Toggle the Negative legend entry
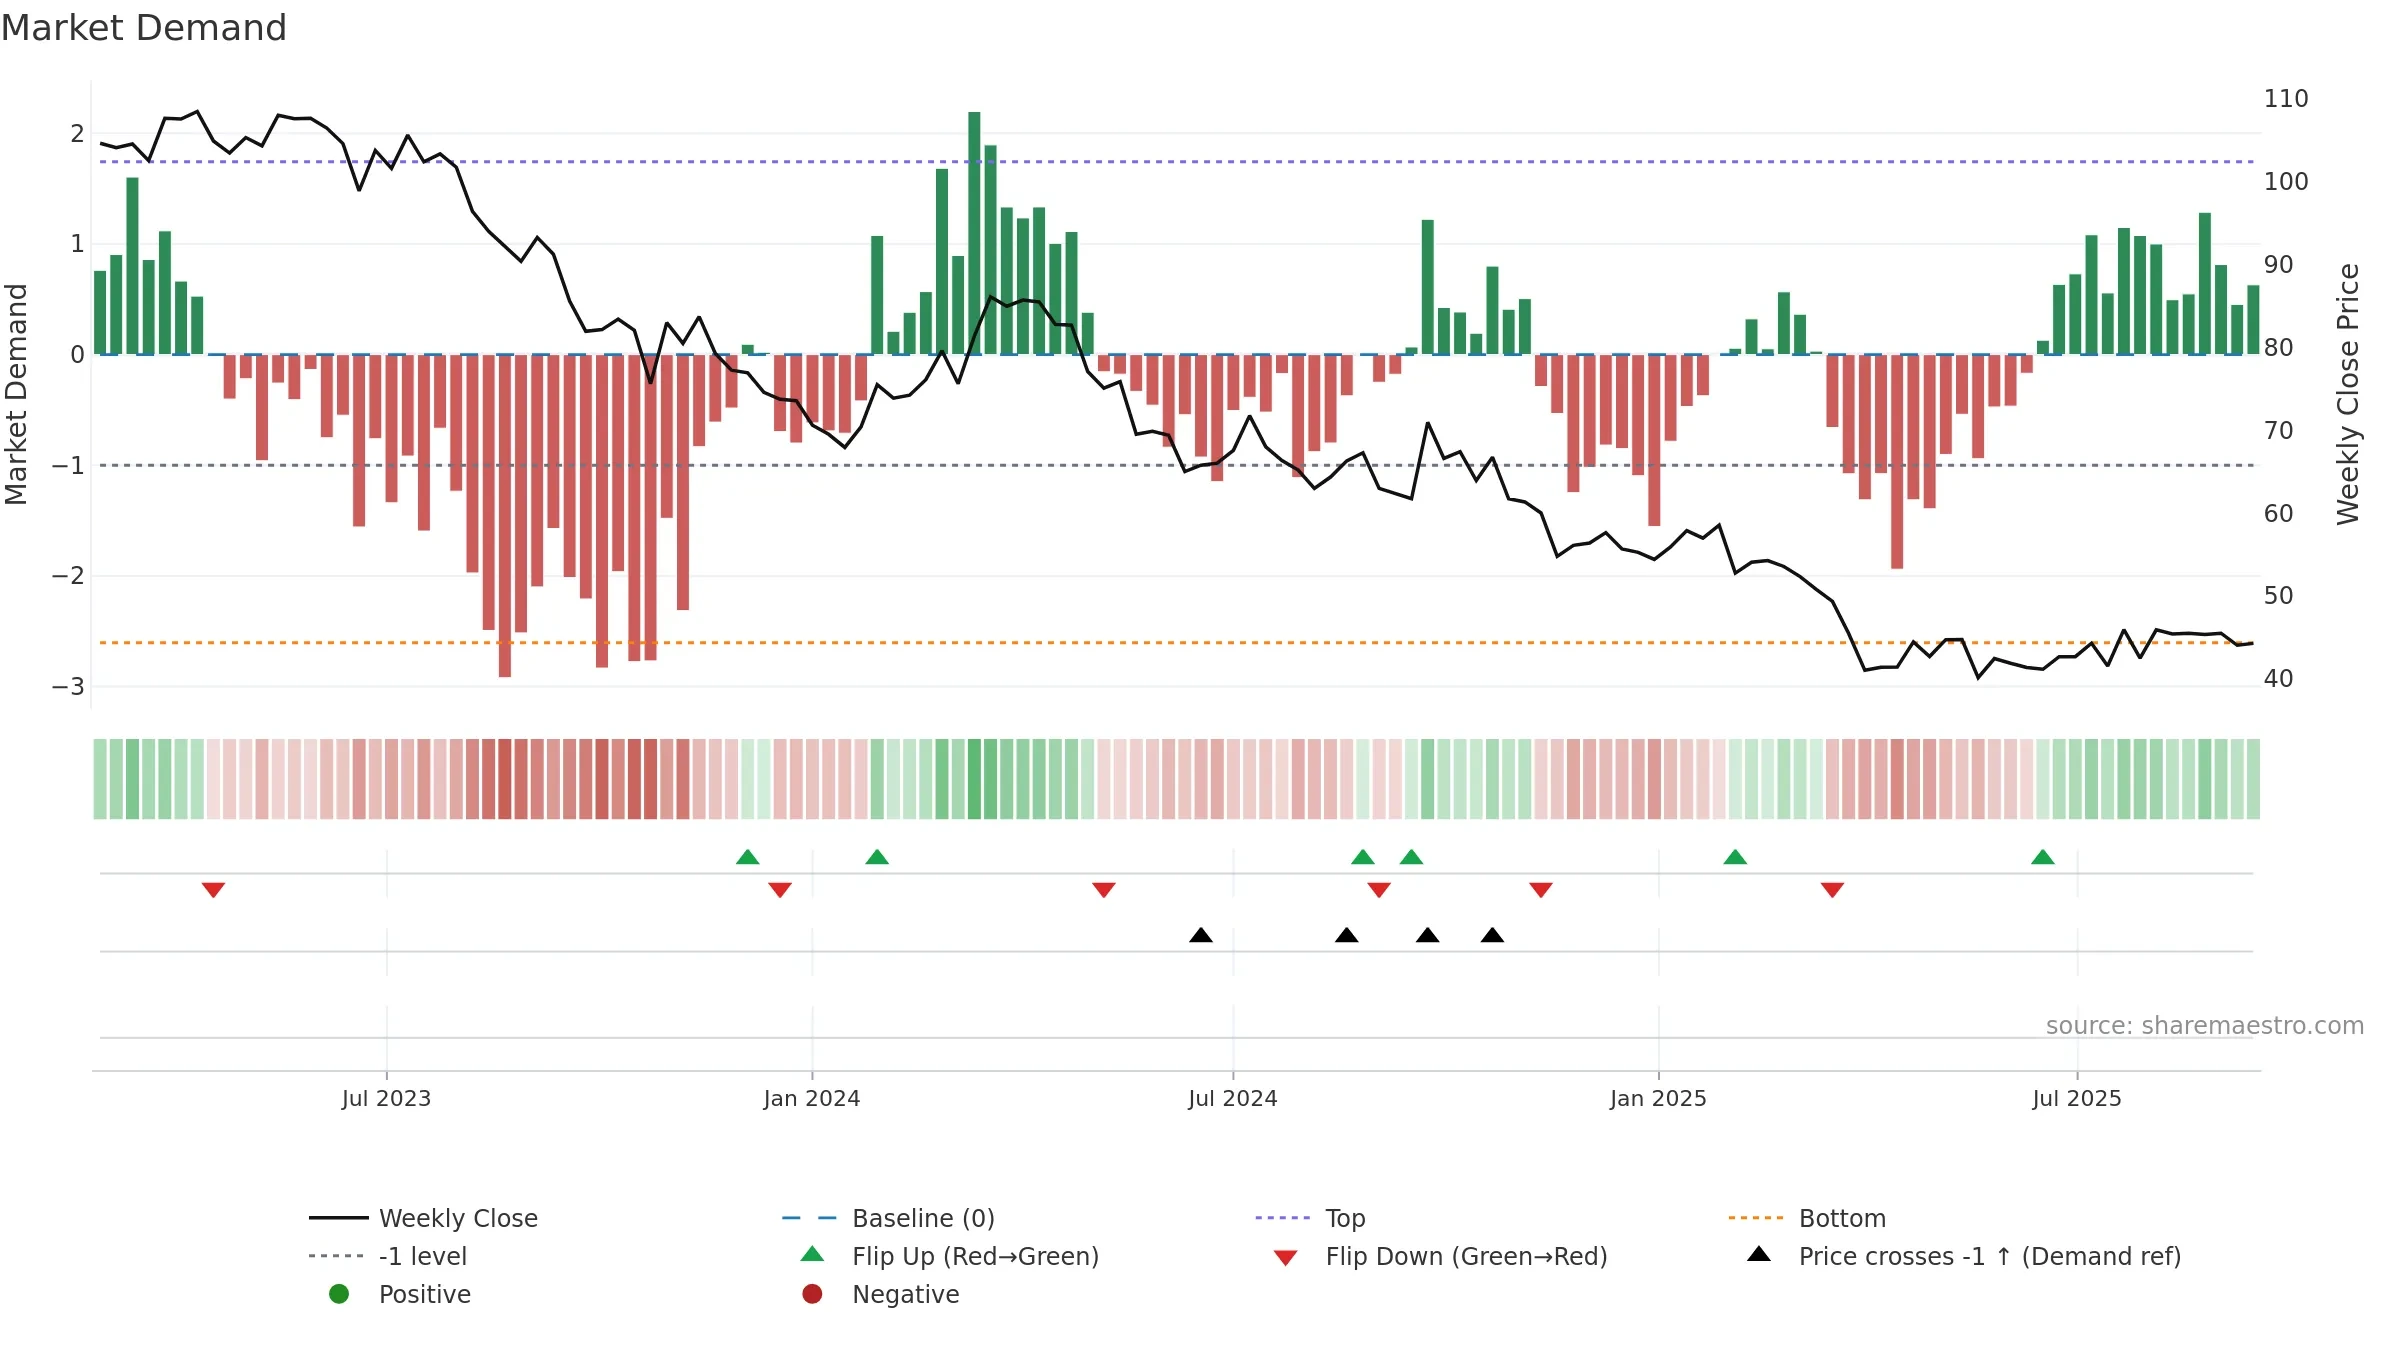 pyautogui.click(x=880, y=1294)
